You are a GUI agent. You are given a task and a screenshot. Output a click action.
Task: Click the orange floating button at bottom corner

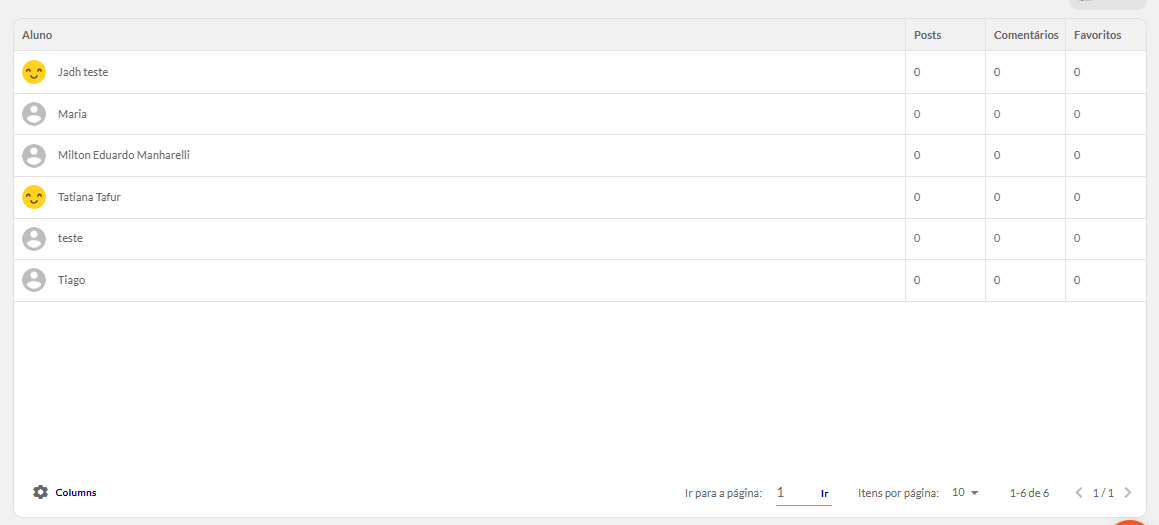[1134, 522]
